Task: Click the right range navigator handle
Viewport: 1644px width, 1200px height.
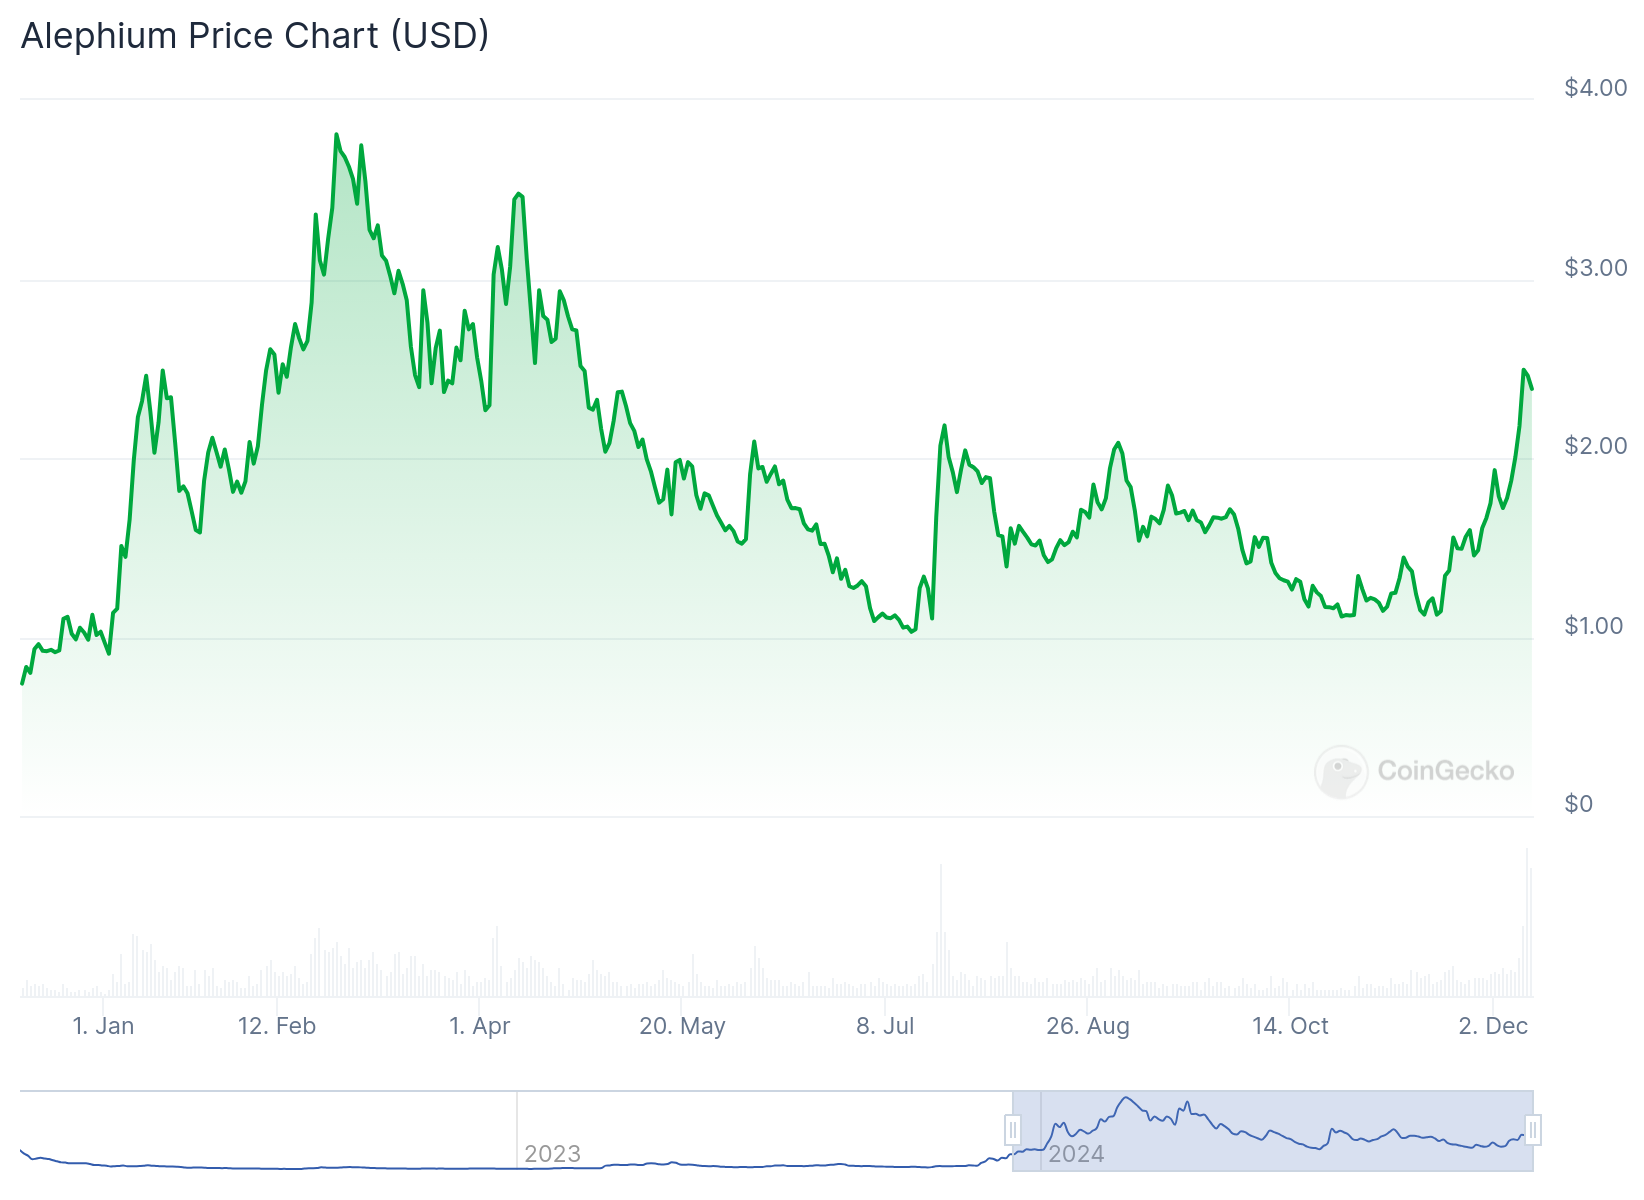Action: [1533, 1130]
